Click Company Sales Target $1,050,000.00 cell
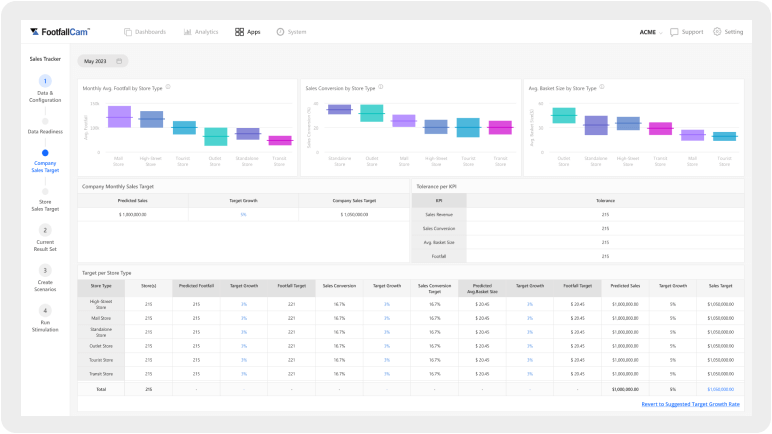The height and width of the screenshot is (434, 772). [354, 215]
